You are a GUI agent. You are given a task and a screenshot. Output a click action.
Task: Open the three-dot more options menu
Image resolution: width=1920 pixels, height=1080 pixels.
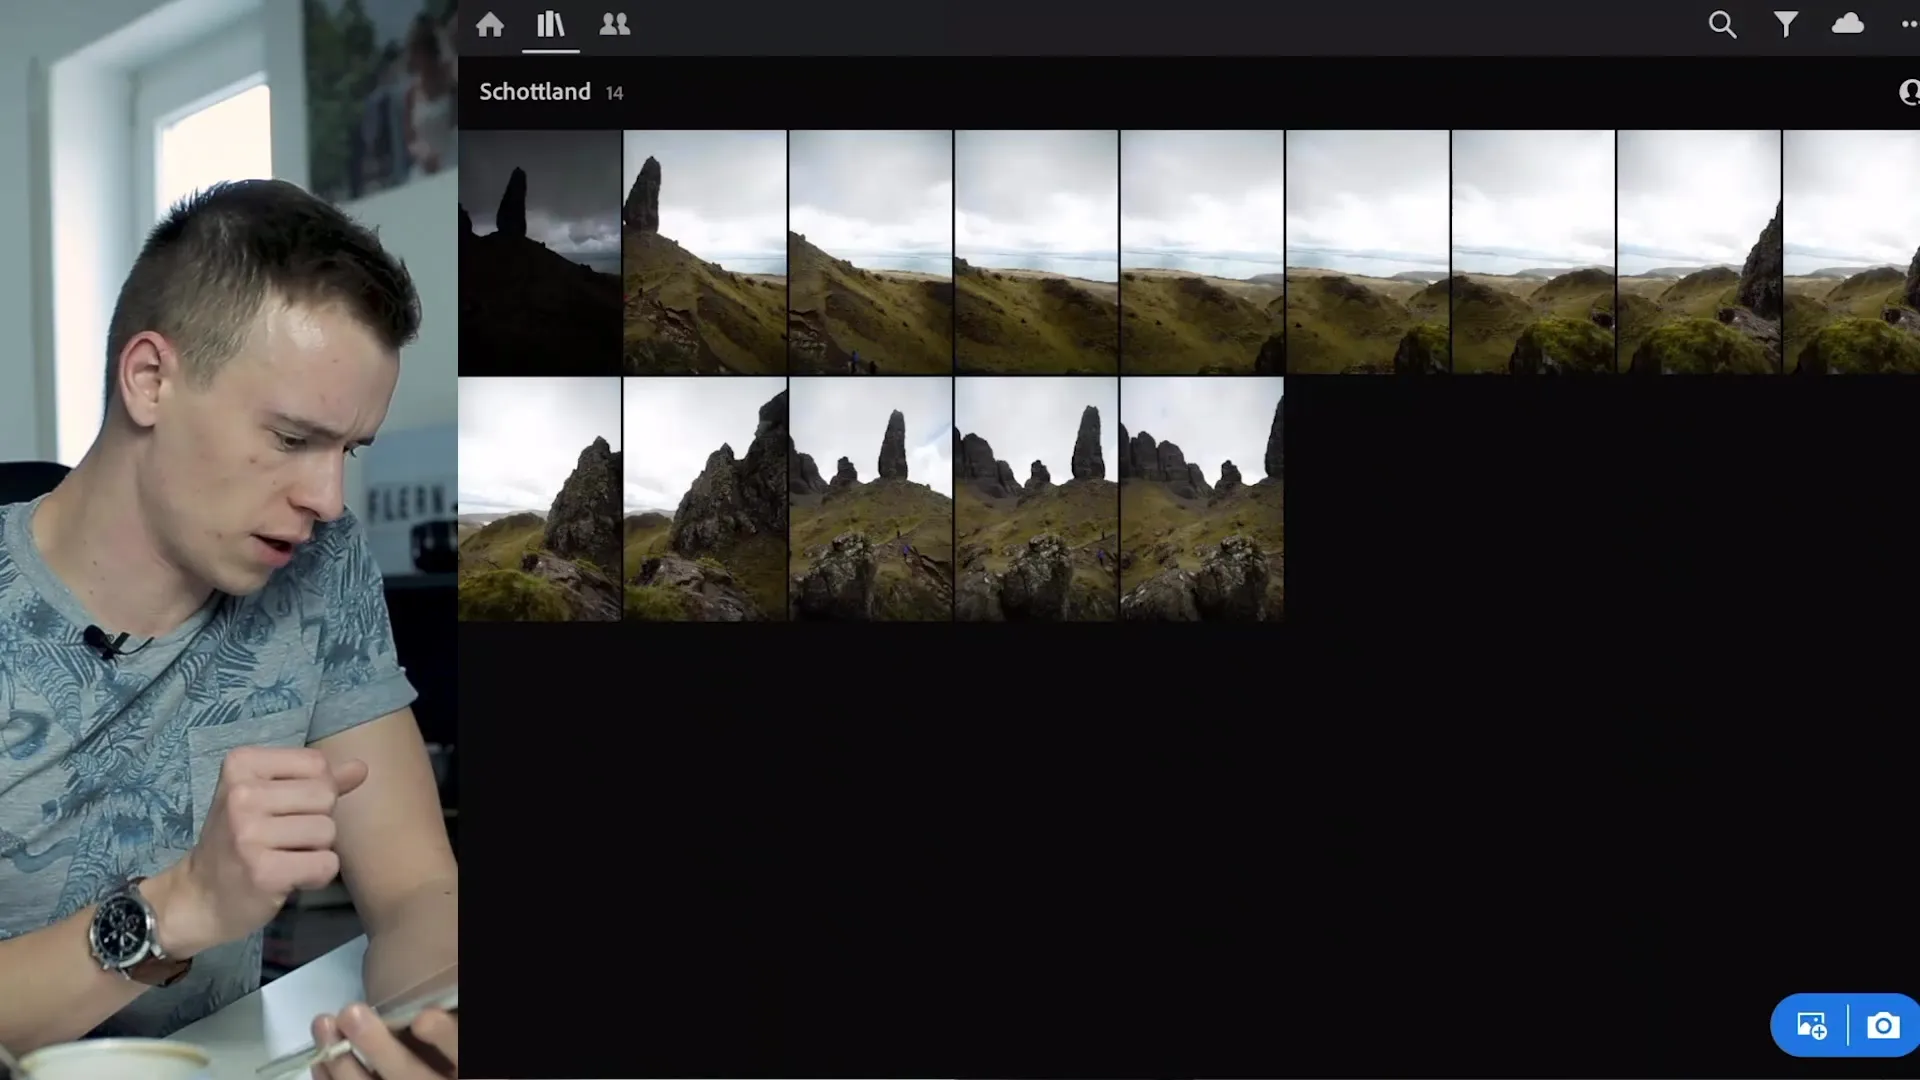1909,24
